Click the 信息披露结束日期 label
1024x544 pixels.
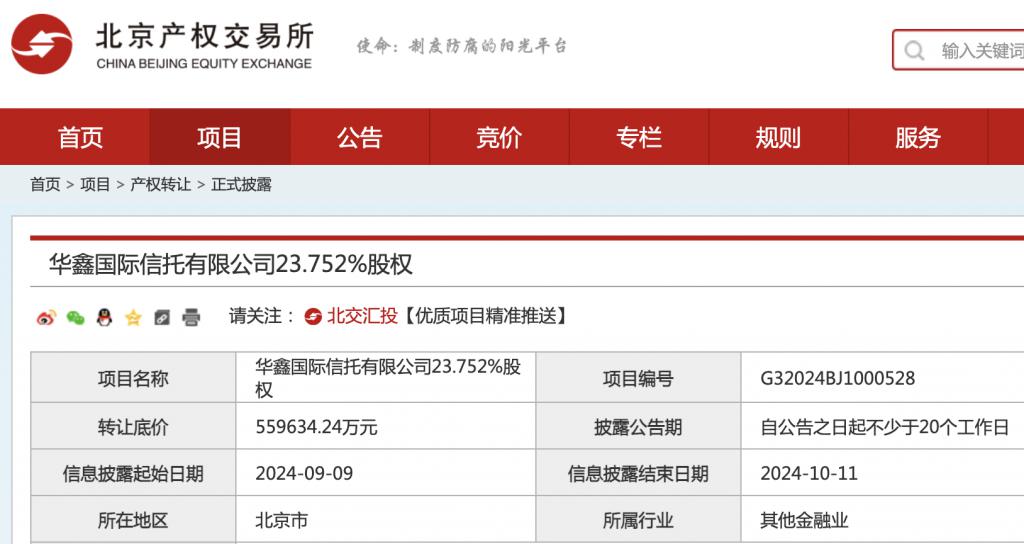[638, 473]
